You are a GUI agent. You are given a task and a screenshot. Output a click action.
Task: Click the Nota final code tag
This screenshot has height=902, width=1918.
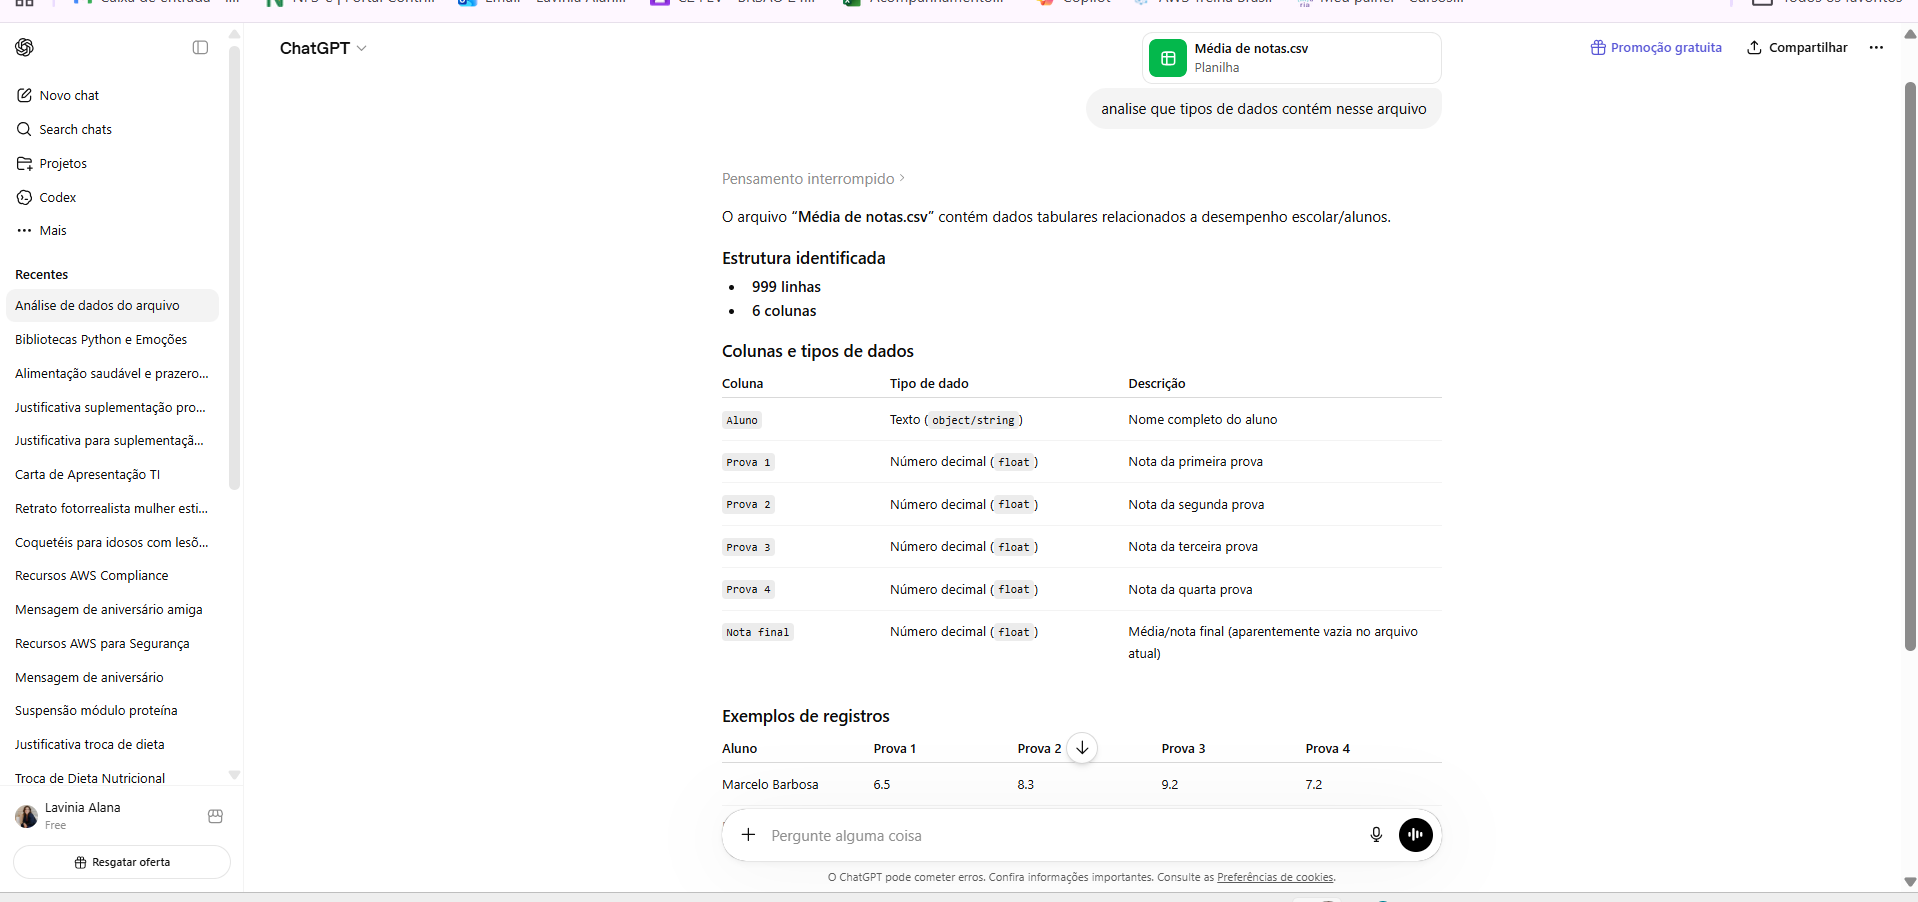click(x=758, y=632)
